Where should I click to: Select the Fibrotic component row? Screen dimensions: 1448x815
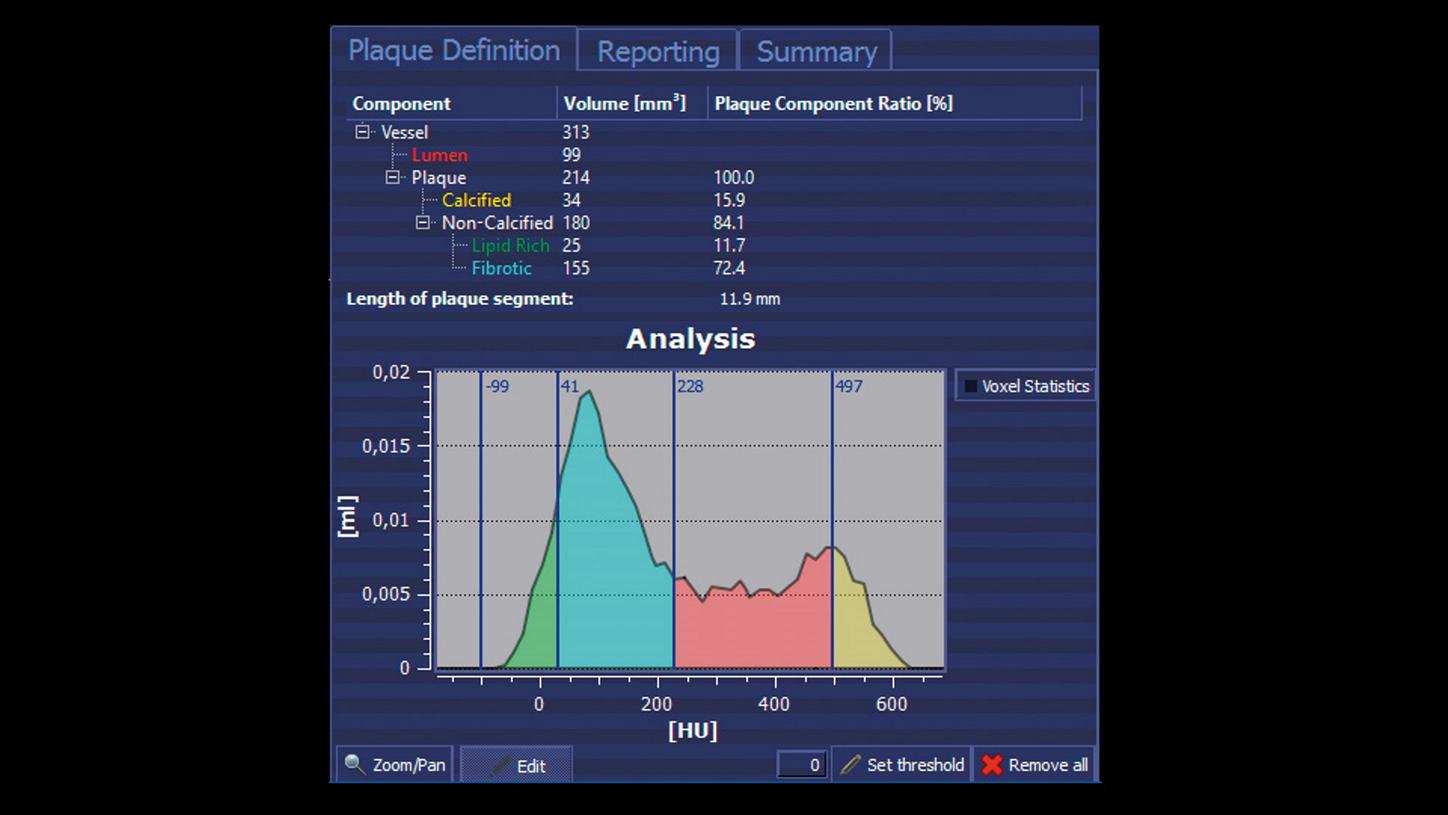tap(501, 268)
